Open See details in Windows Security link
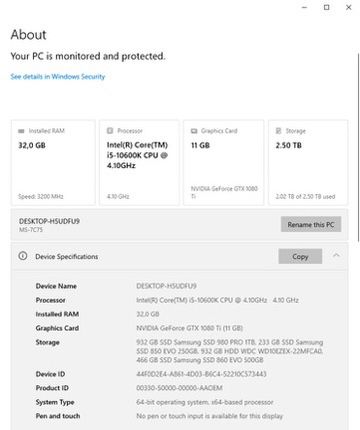Image resolution: width=360 pixels, height=430 pixels. click(x=58, y=77)
